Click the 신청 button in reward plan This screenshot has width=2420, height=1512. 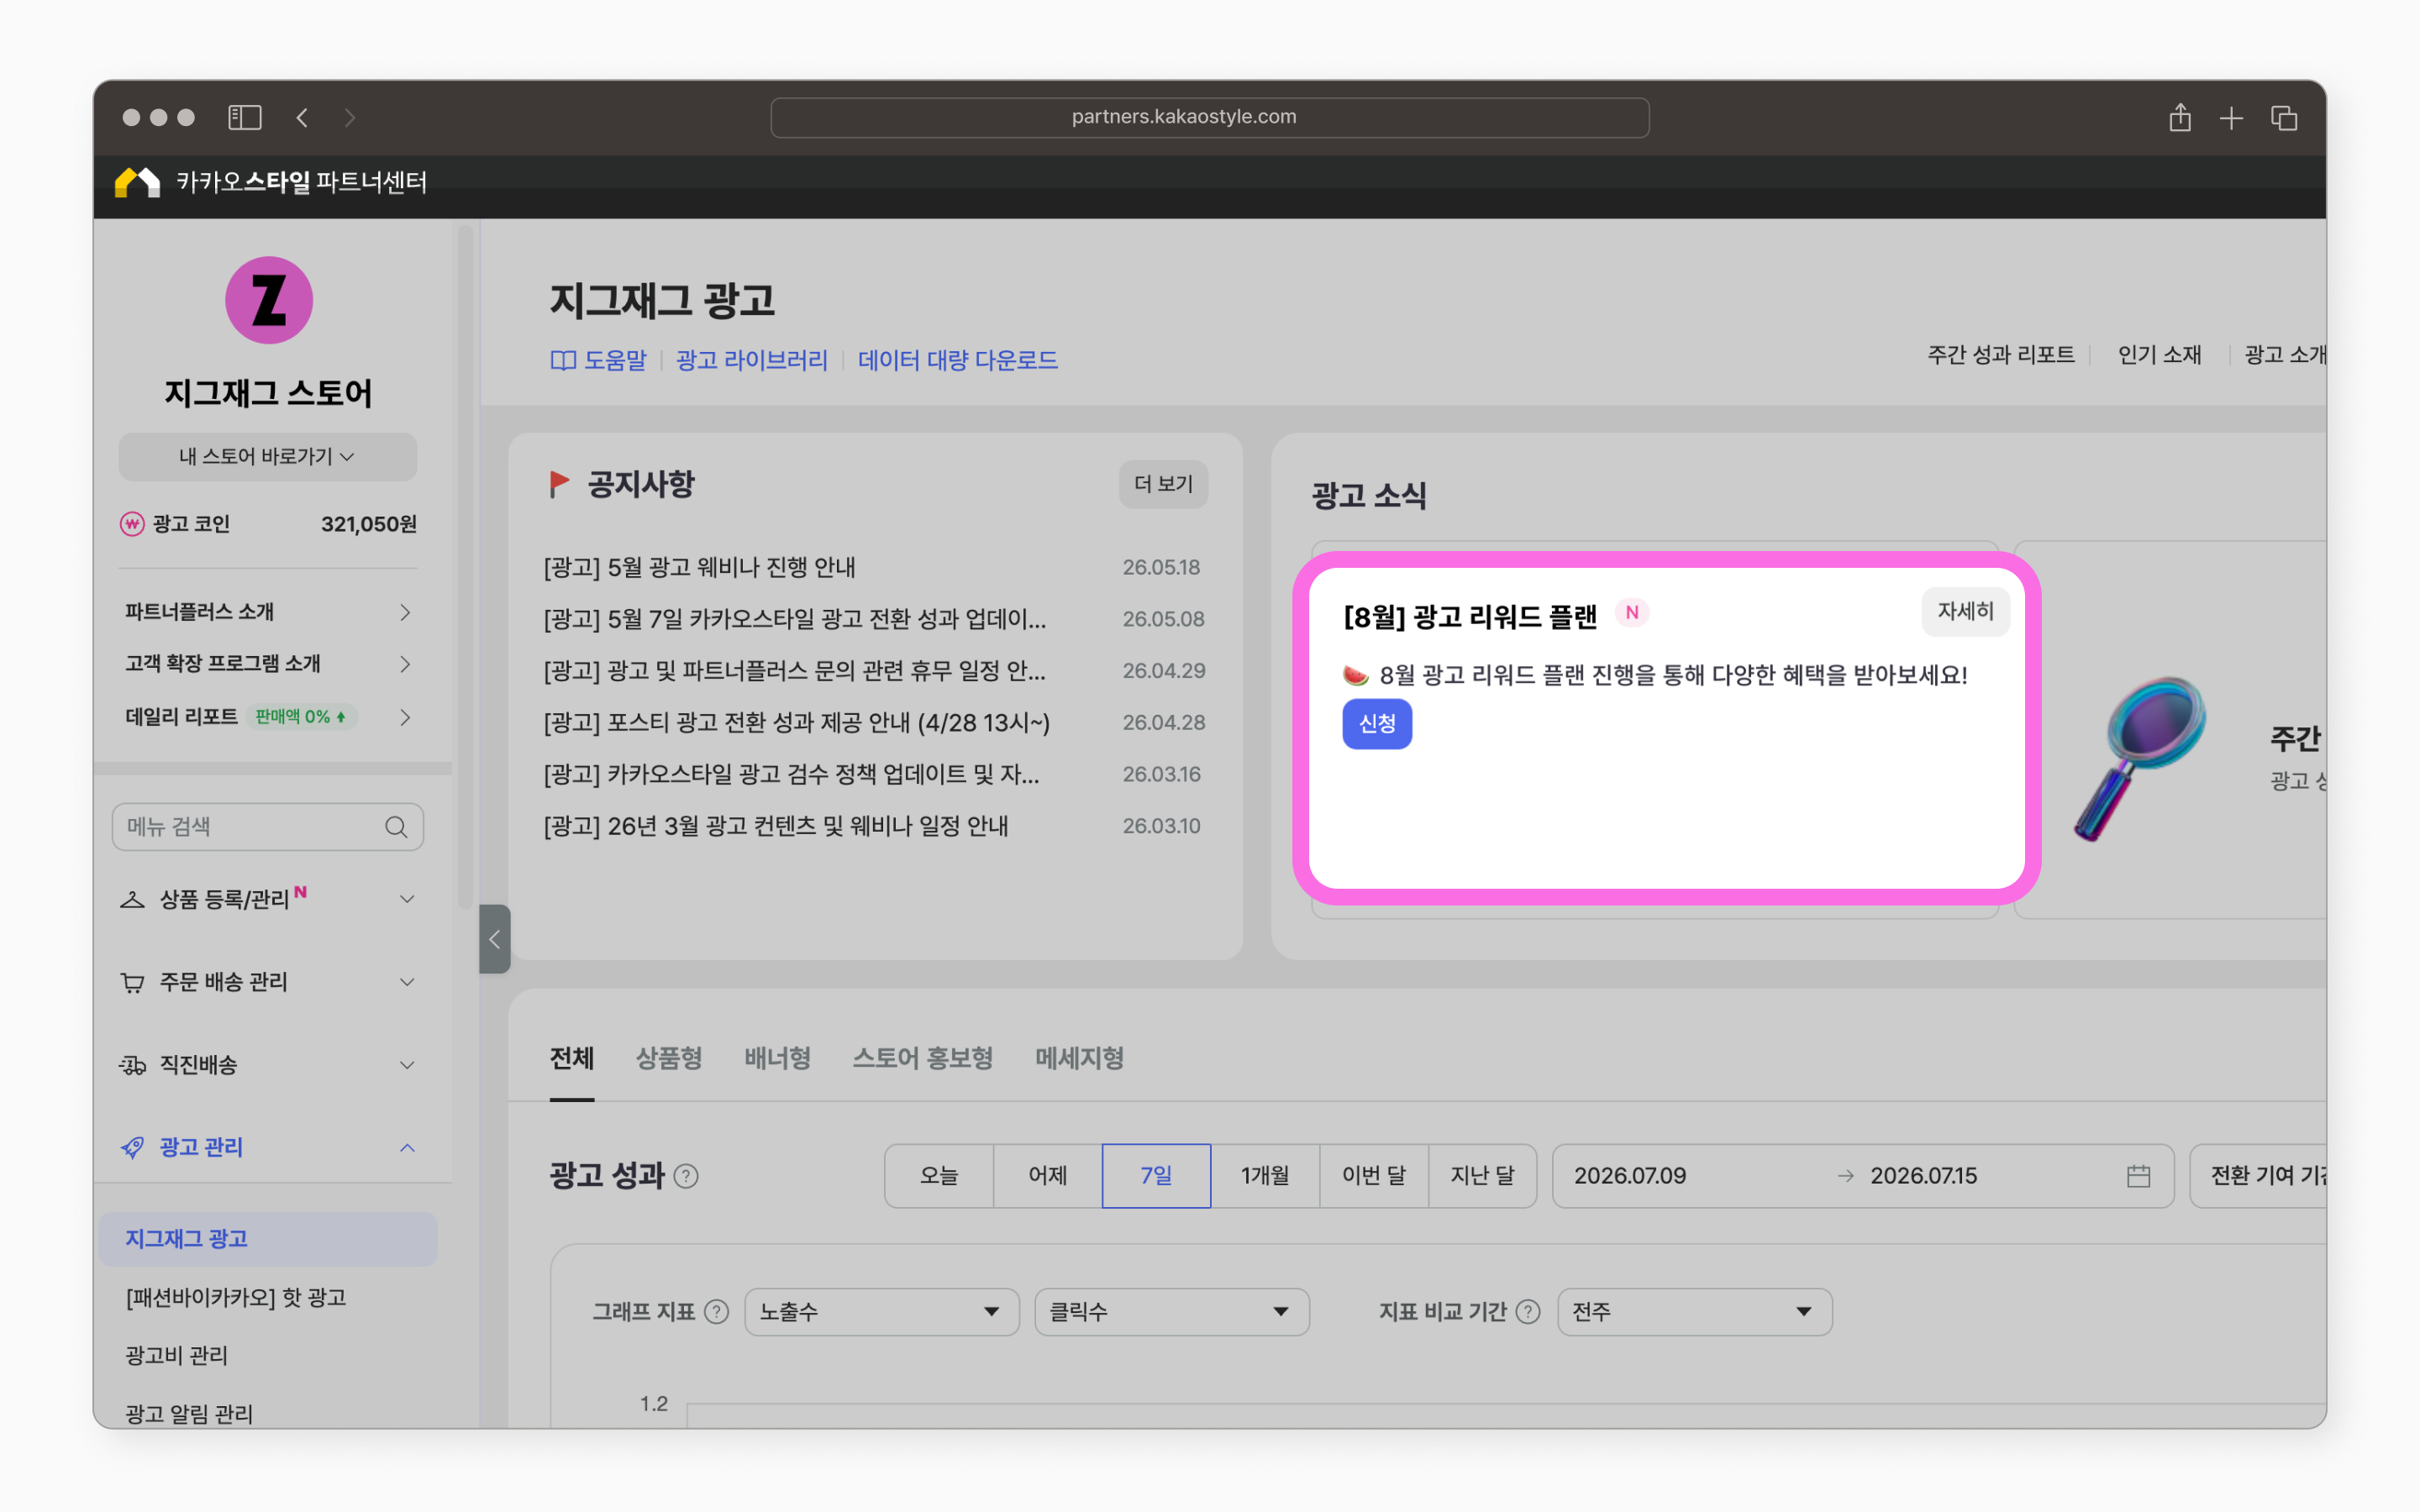coord(1377,724)
